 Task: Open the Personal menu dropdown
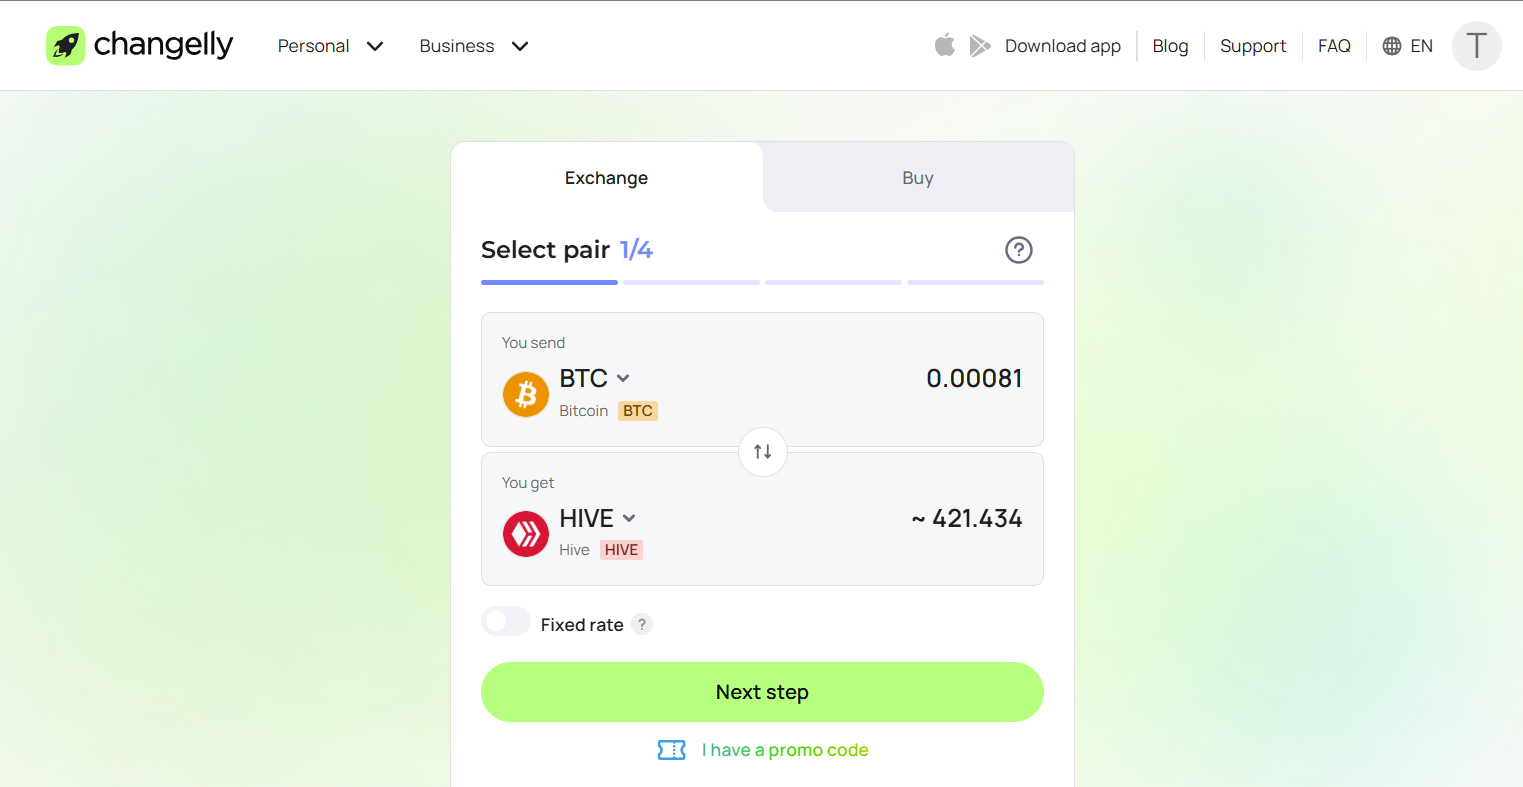[x=330, y=46]
